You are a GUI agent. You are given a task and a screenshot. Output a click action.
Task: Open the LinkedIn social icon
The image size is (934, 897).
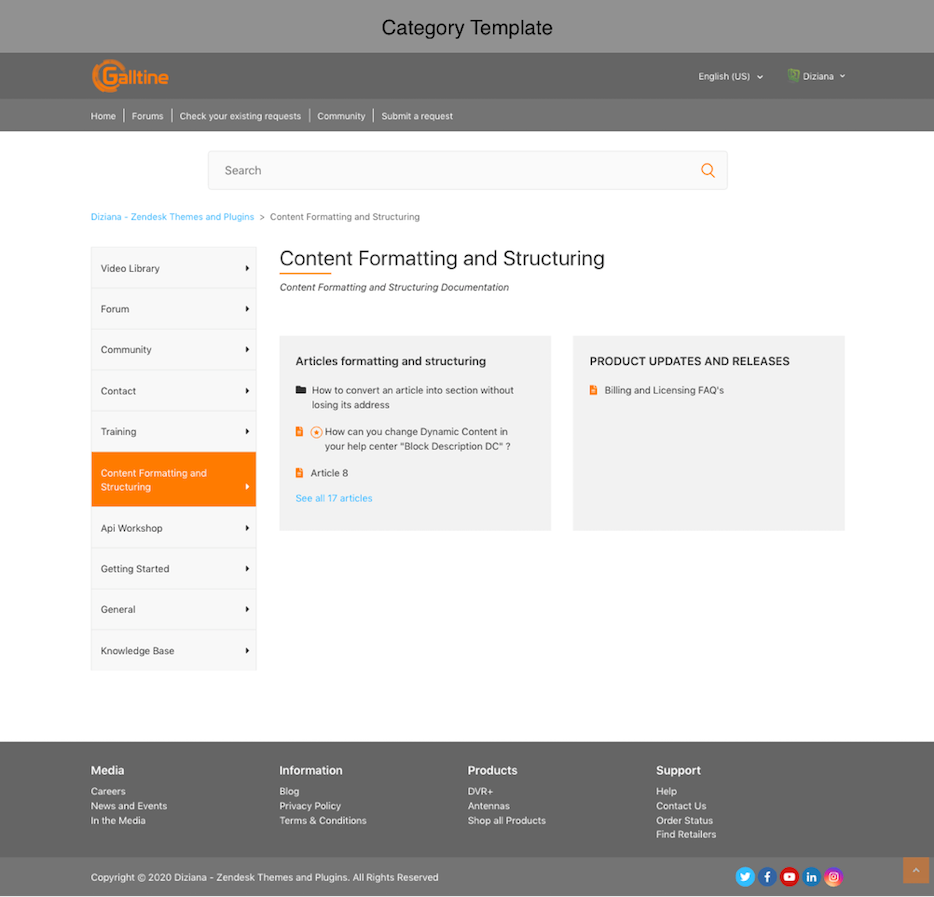pos(811,877)
